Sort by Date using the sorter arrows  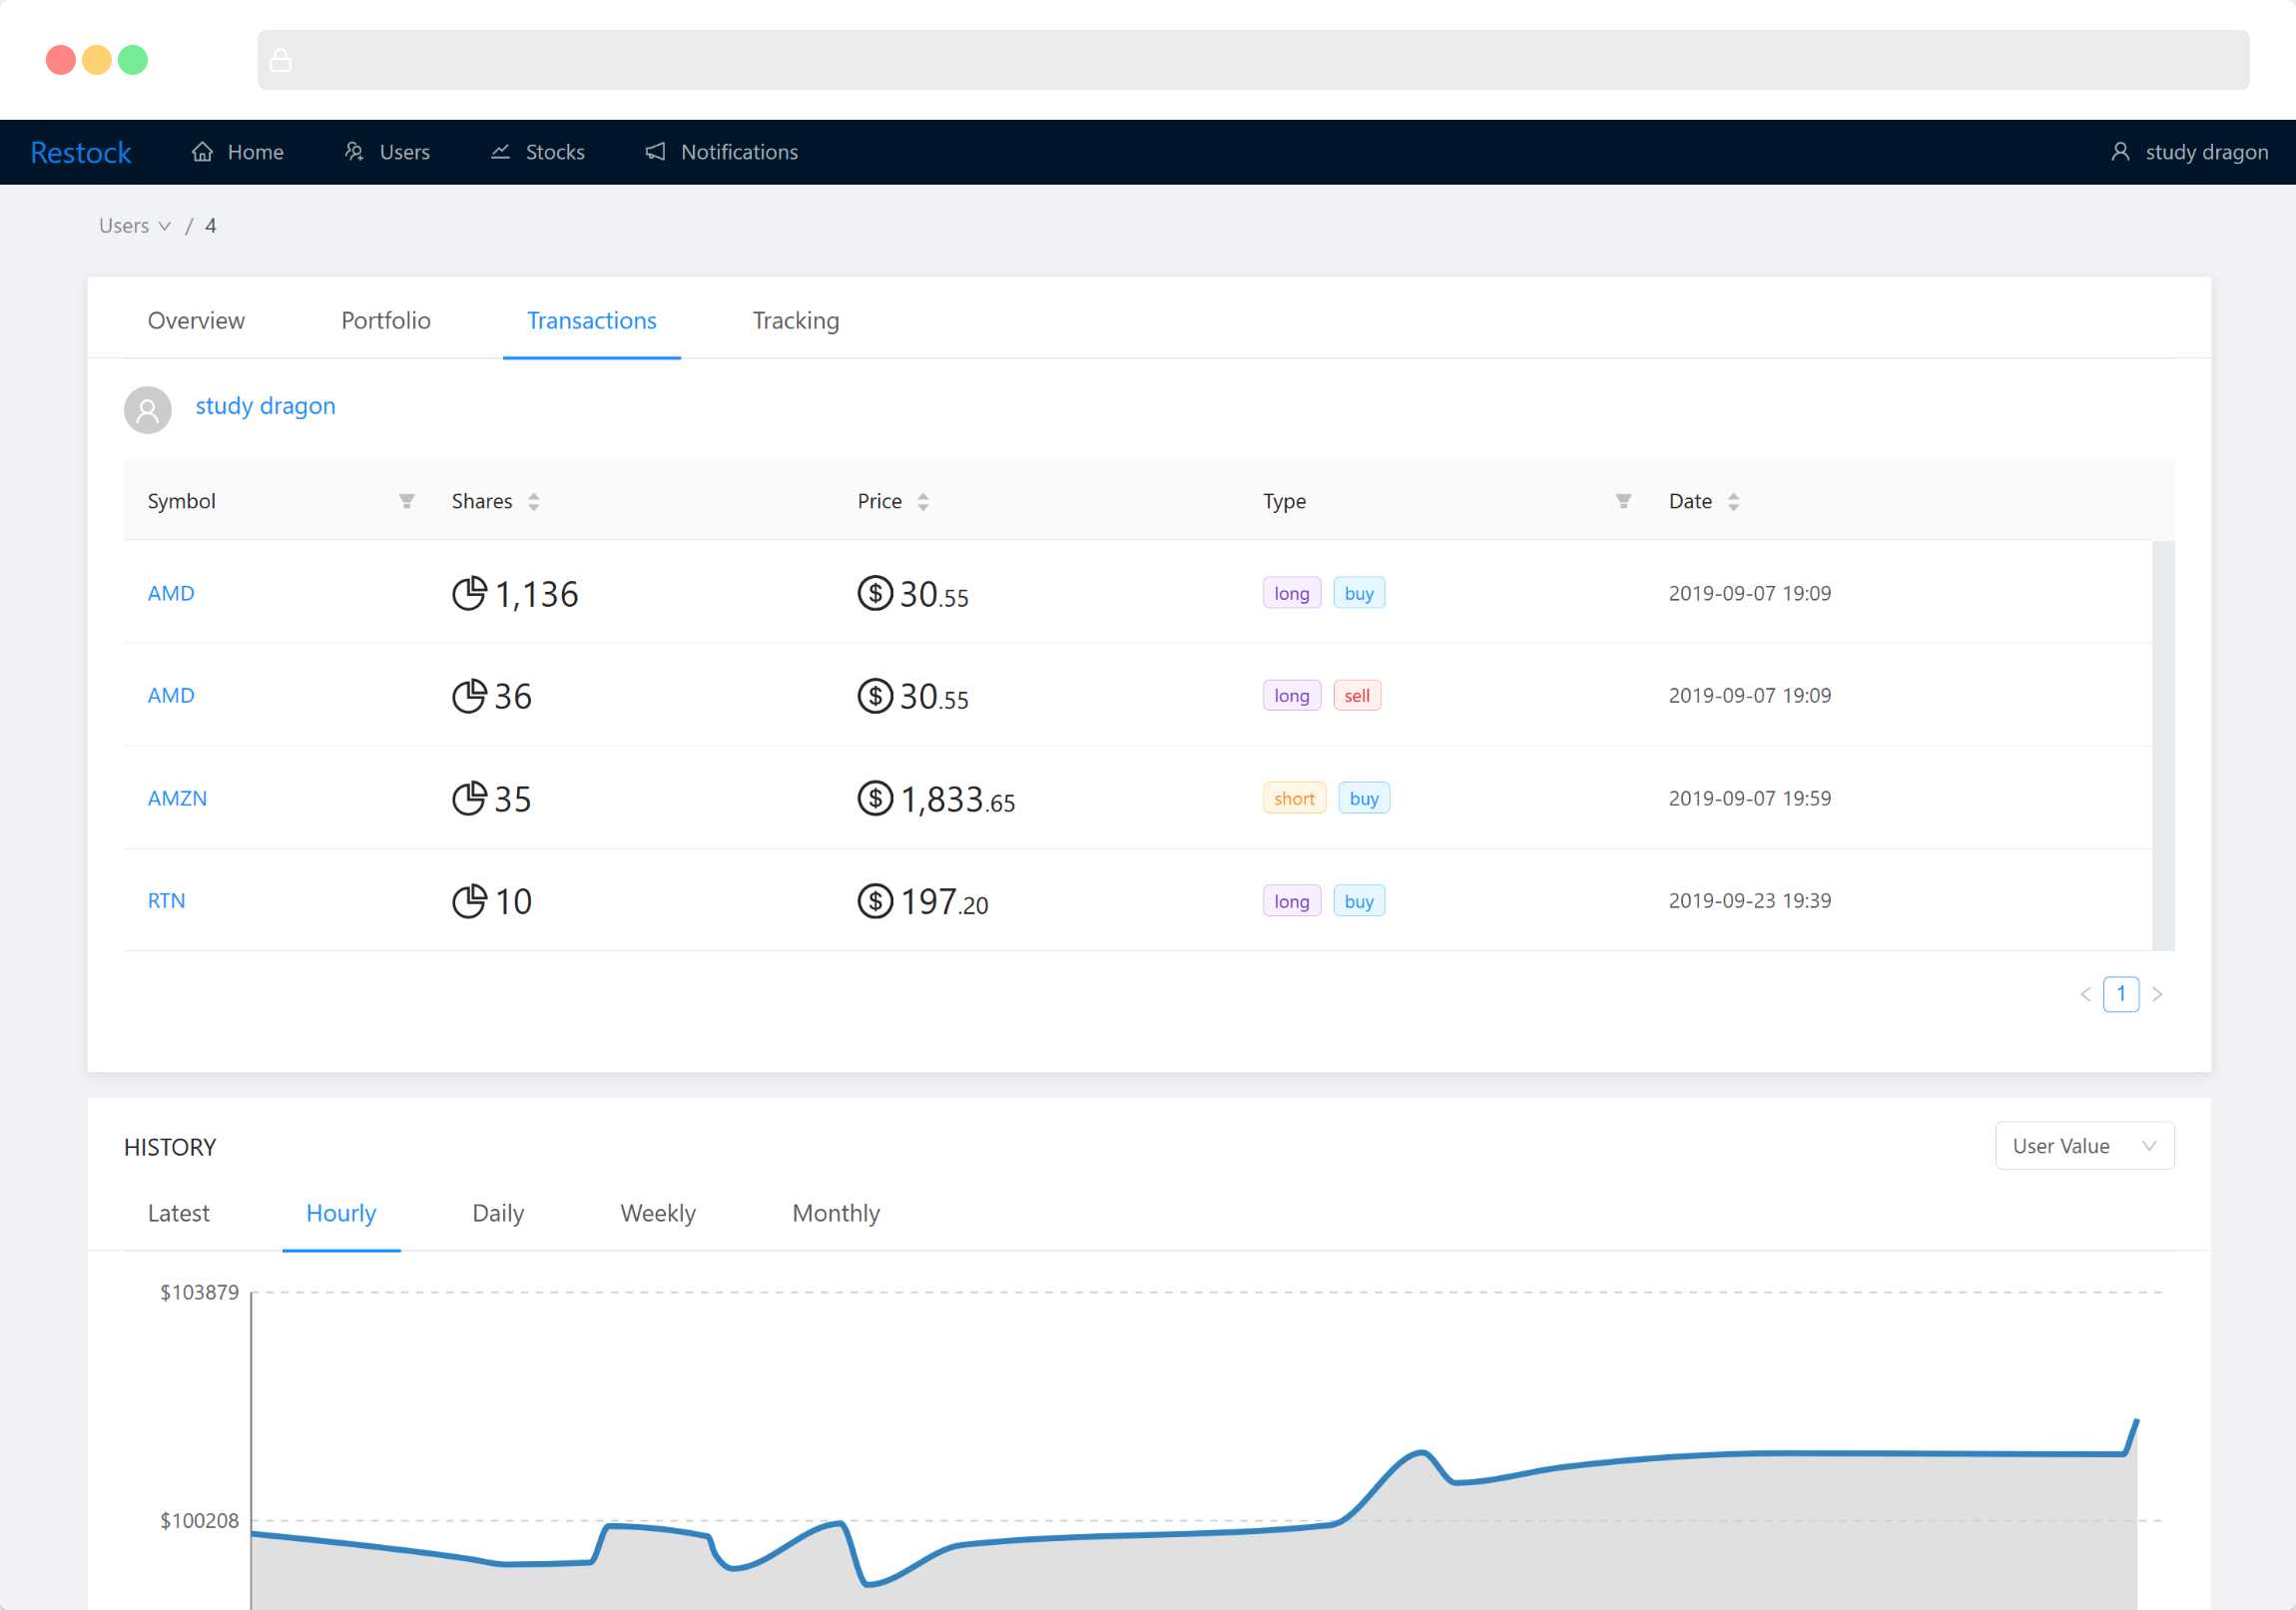[x=1733, y=502]
